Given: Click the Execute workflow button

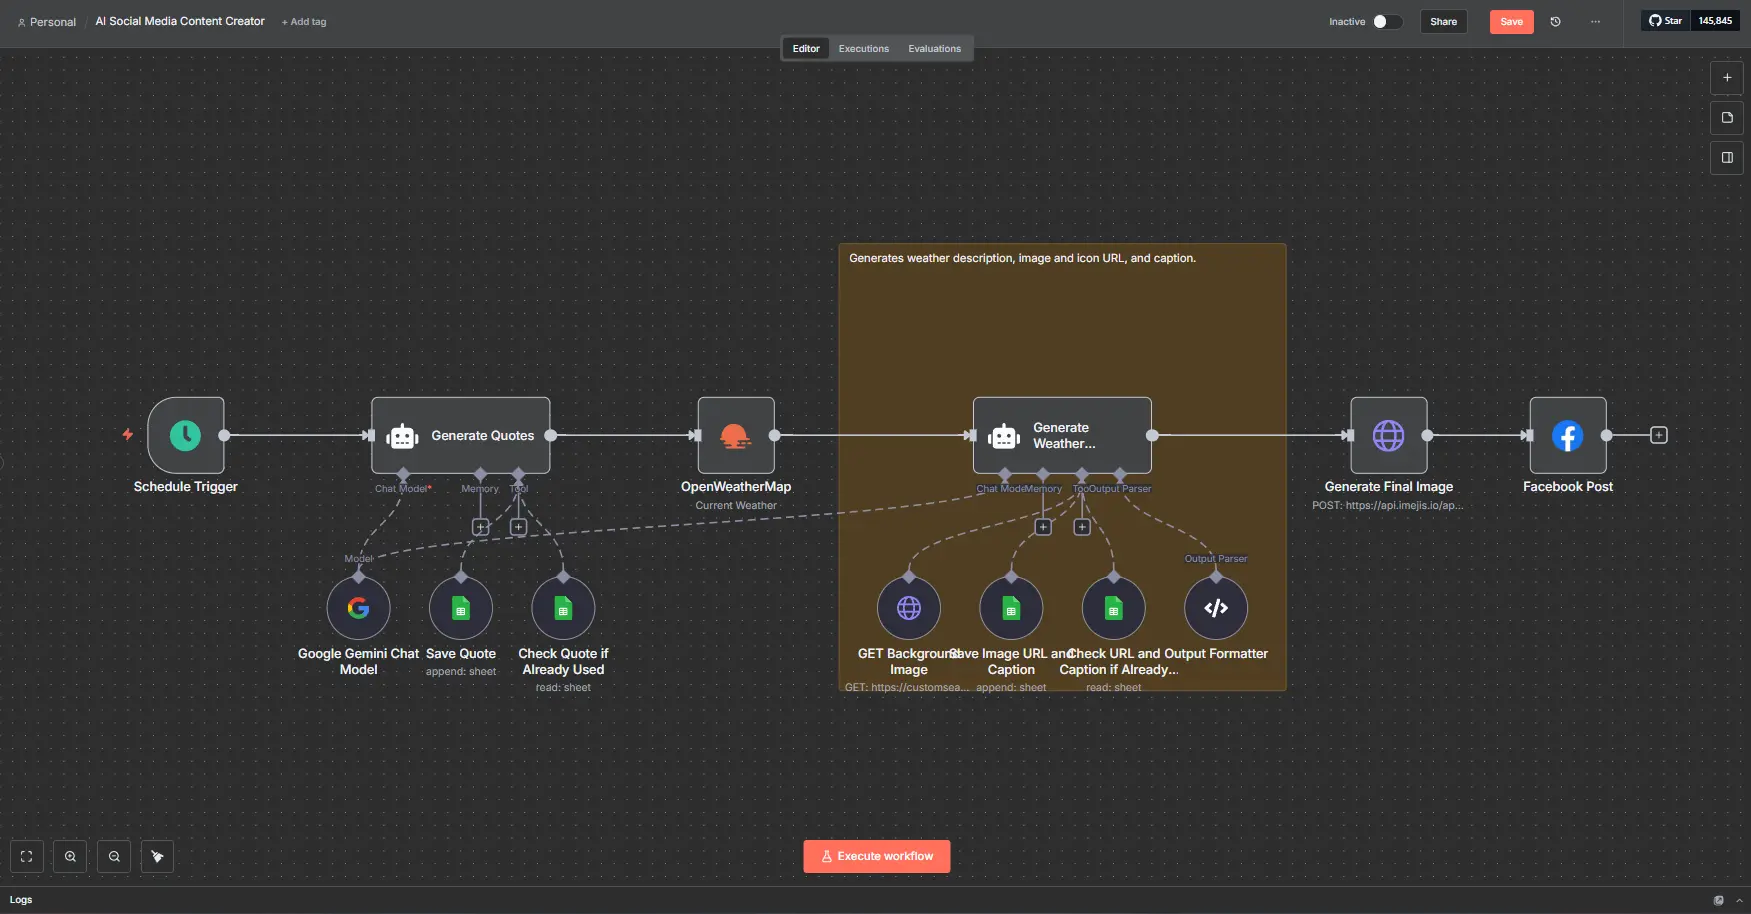Looking at the screenshot, I should [x=876, y=856].
